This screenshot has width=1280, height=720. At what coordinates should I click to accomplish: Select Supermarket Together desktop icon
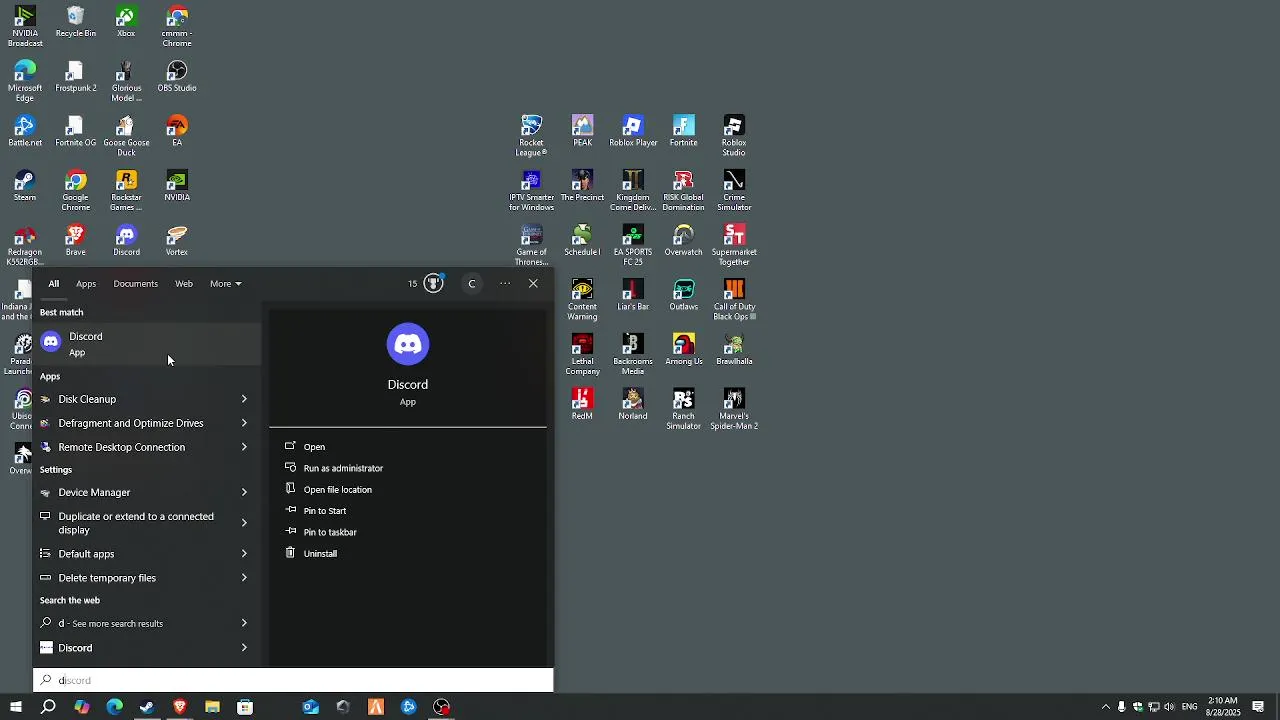[x=734, y=246]
